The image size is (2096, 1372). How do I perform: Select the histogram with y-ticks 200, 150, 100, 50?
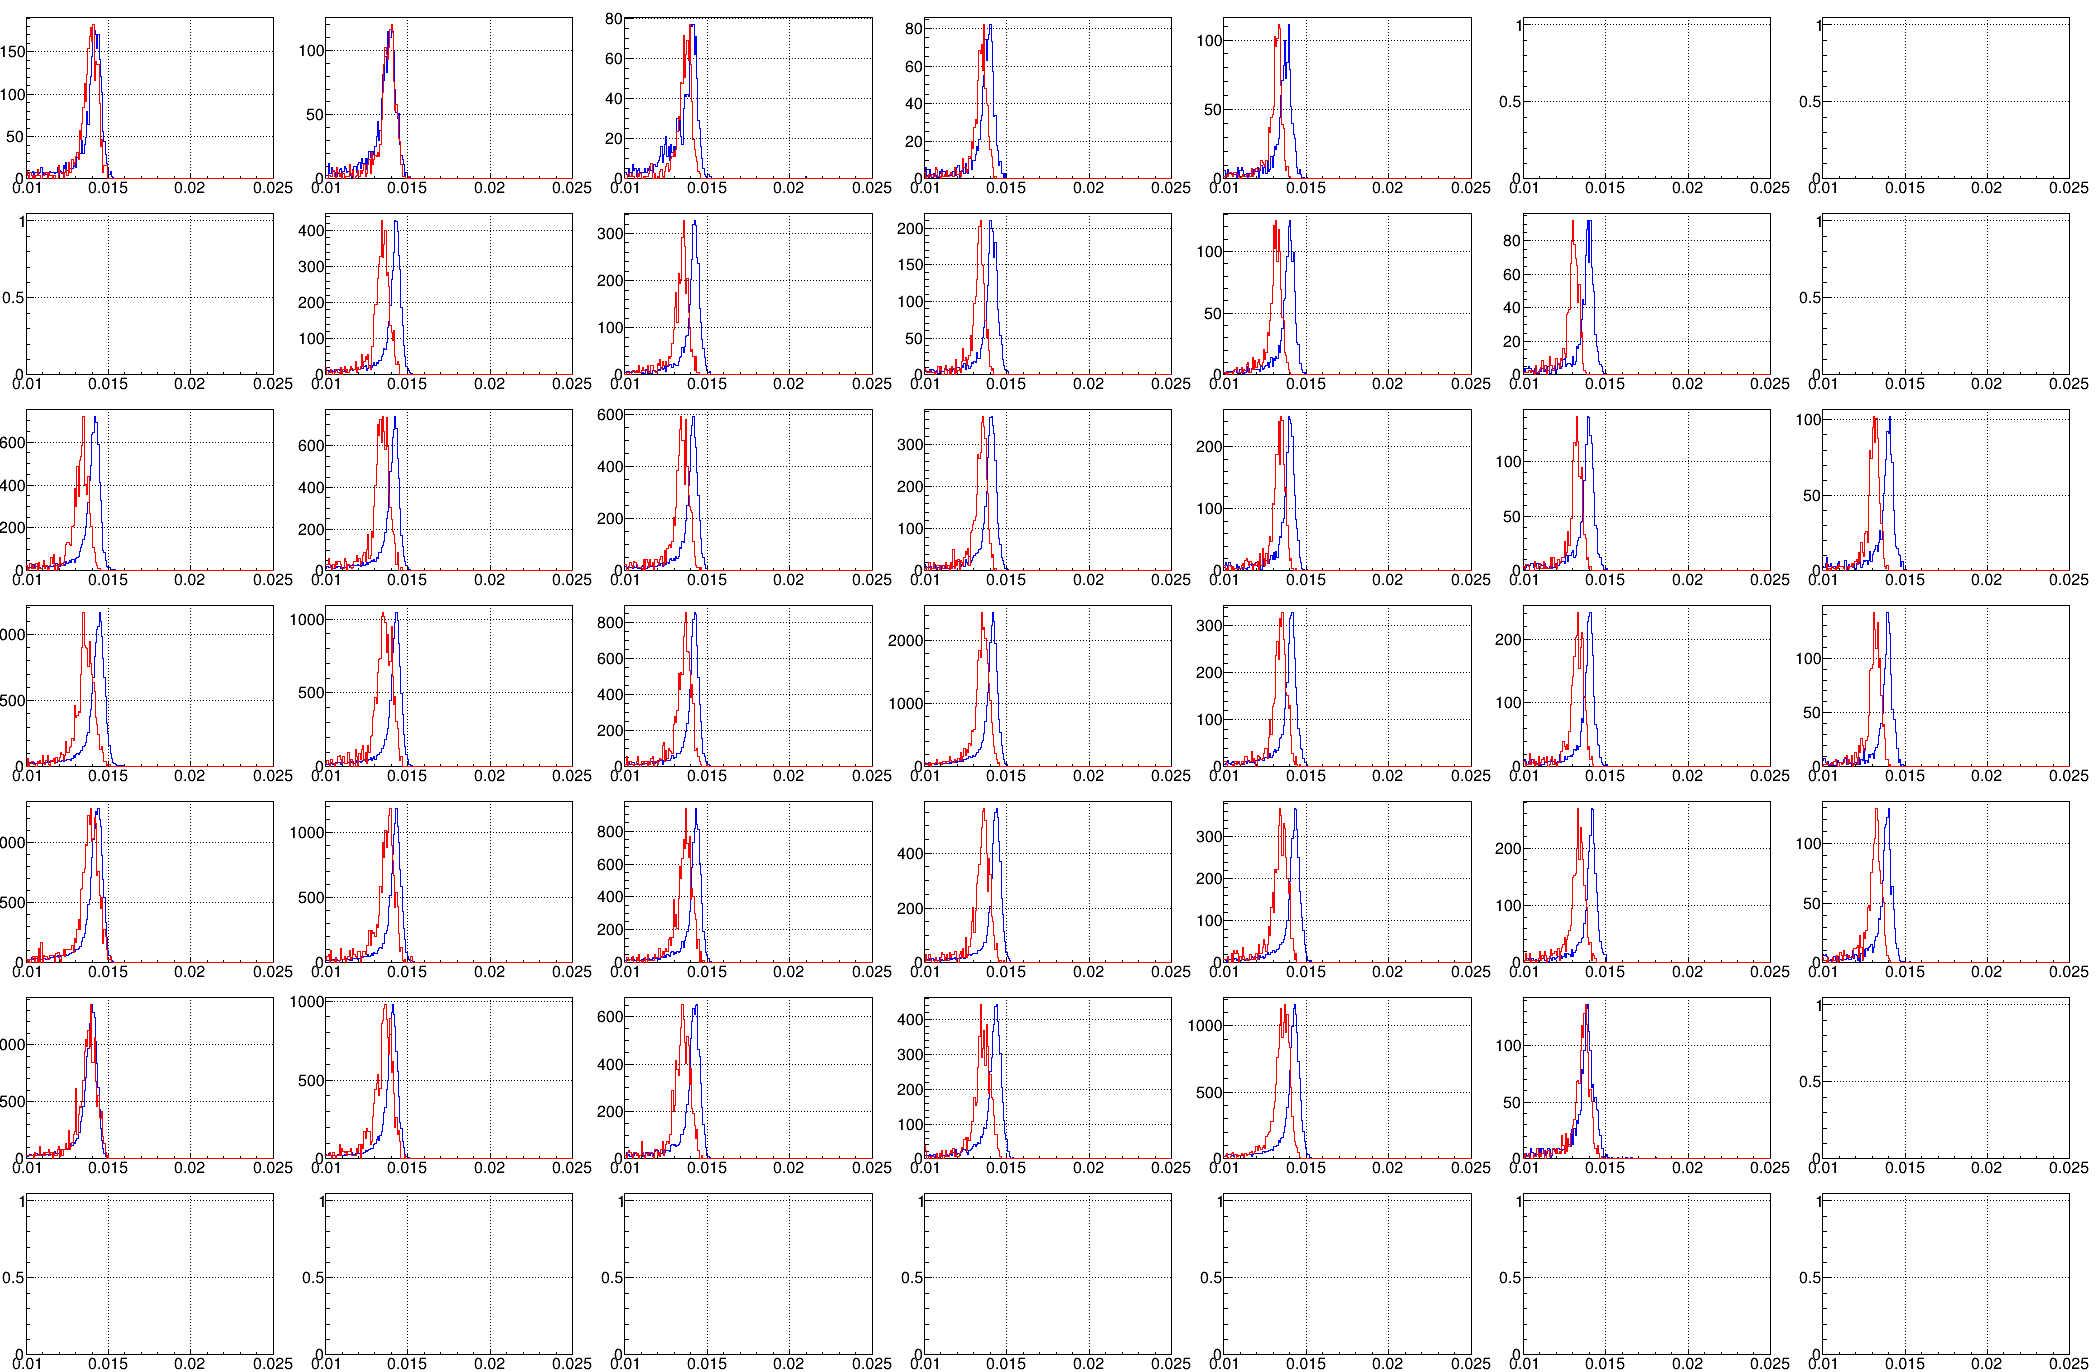1047,294
